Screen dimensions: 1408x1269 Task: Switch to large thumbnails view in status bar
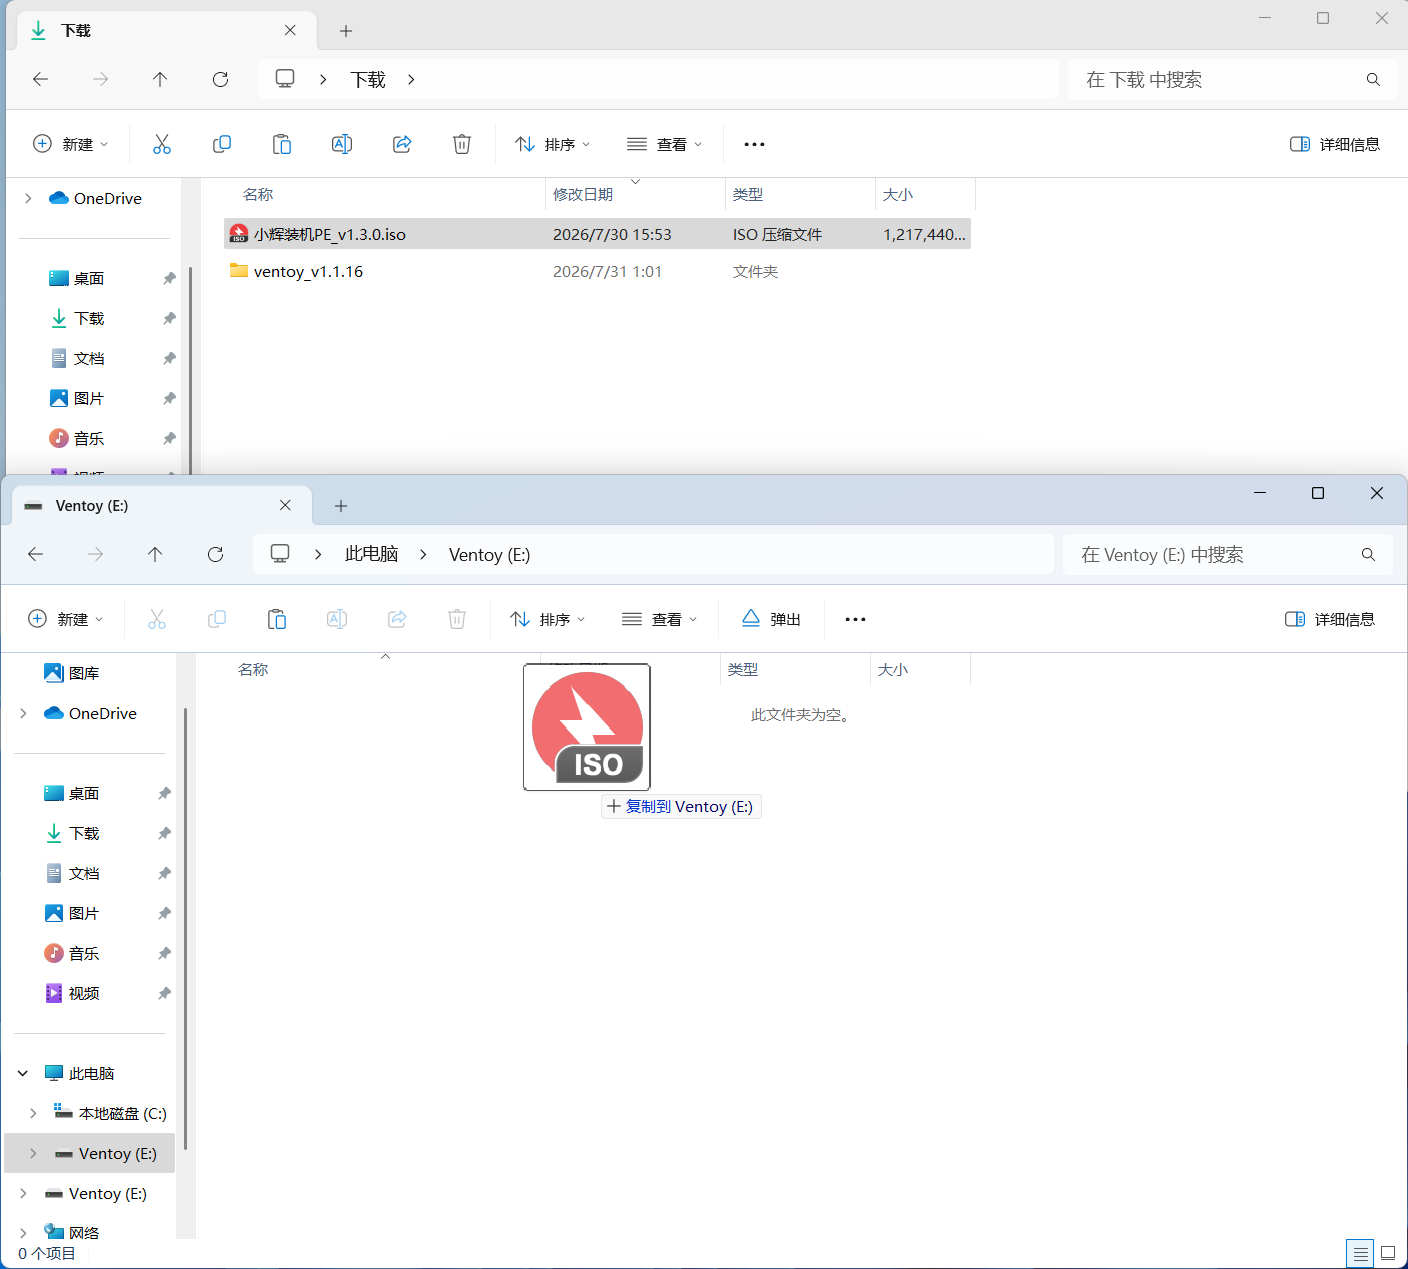[1388, 1253]
